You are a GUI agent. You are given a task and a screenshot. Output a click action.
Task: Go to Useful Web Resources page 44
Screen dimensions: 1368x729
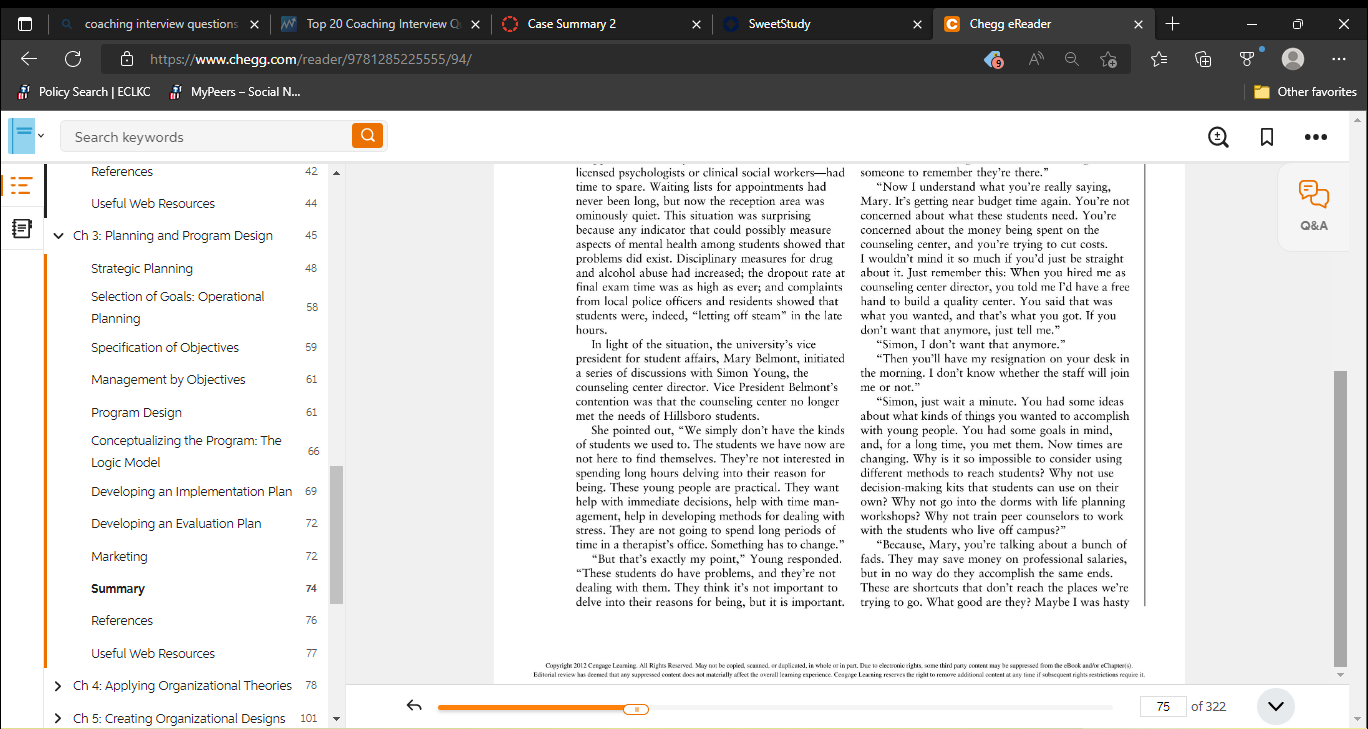coord(153,203)
